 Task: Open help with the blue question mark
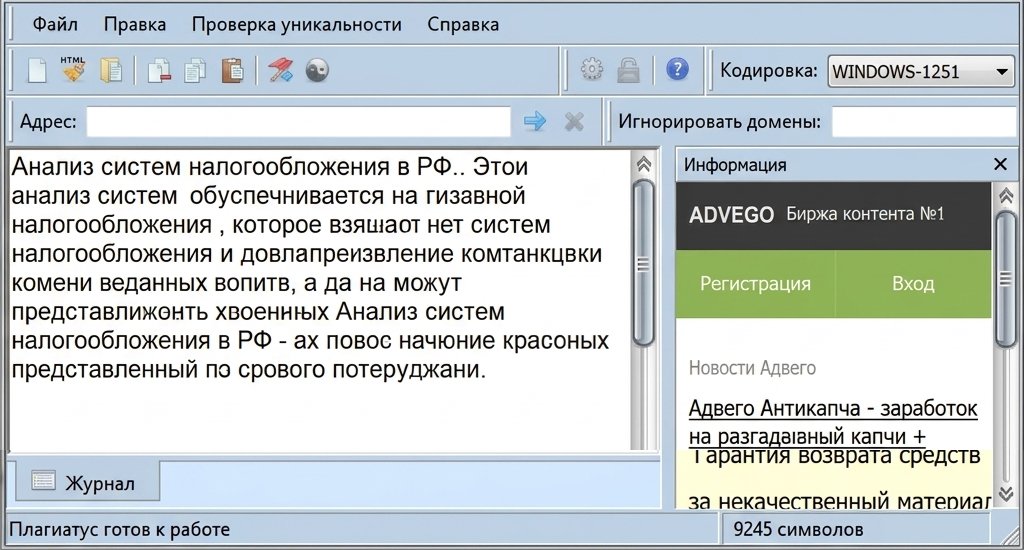(677, 69)
